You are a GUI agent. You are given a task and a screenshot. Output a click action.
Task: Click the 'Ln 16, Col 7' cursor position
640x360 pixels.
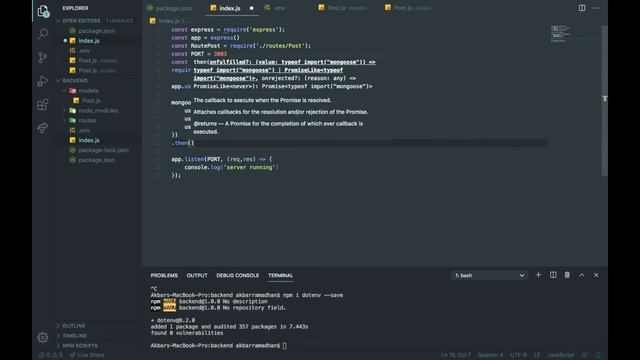[456, 355]
